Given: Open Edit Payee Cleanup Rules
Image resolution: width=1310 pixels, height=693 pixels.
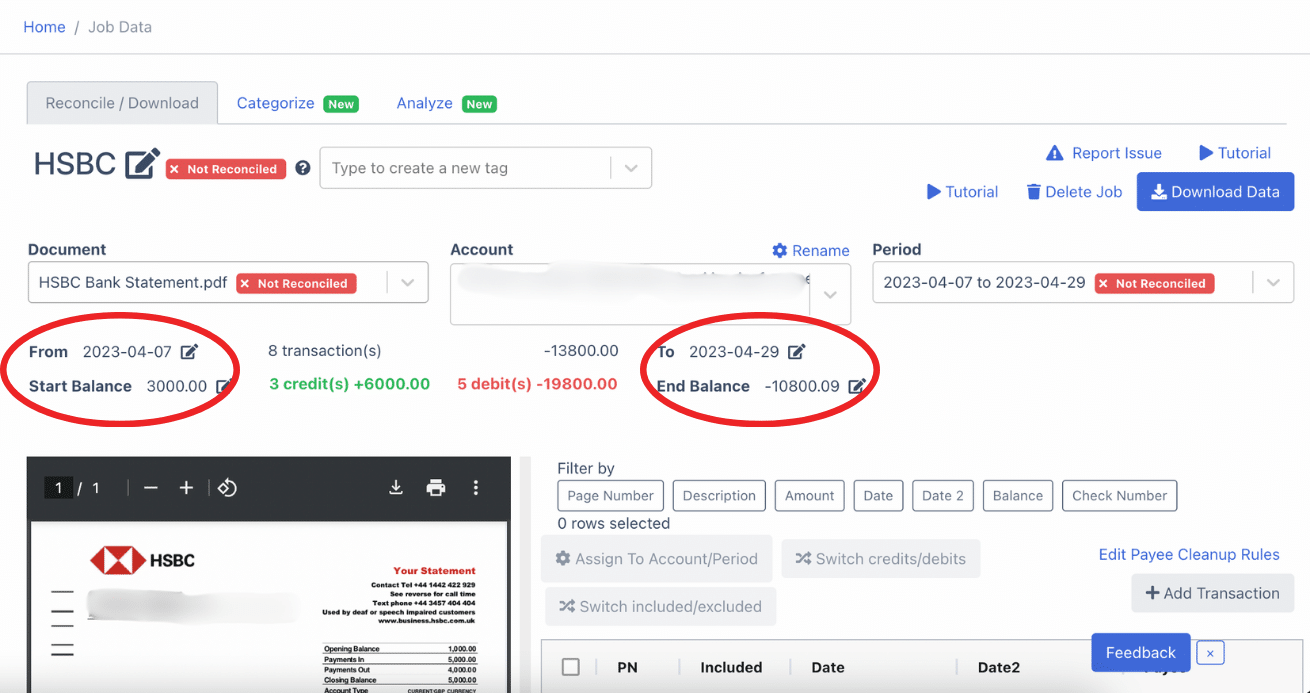Looking at the screenshot, I should pyautogui.click(x=1189, y=554).
